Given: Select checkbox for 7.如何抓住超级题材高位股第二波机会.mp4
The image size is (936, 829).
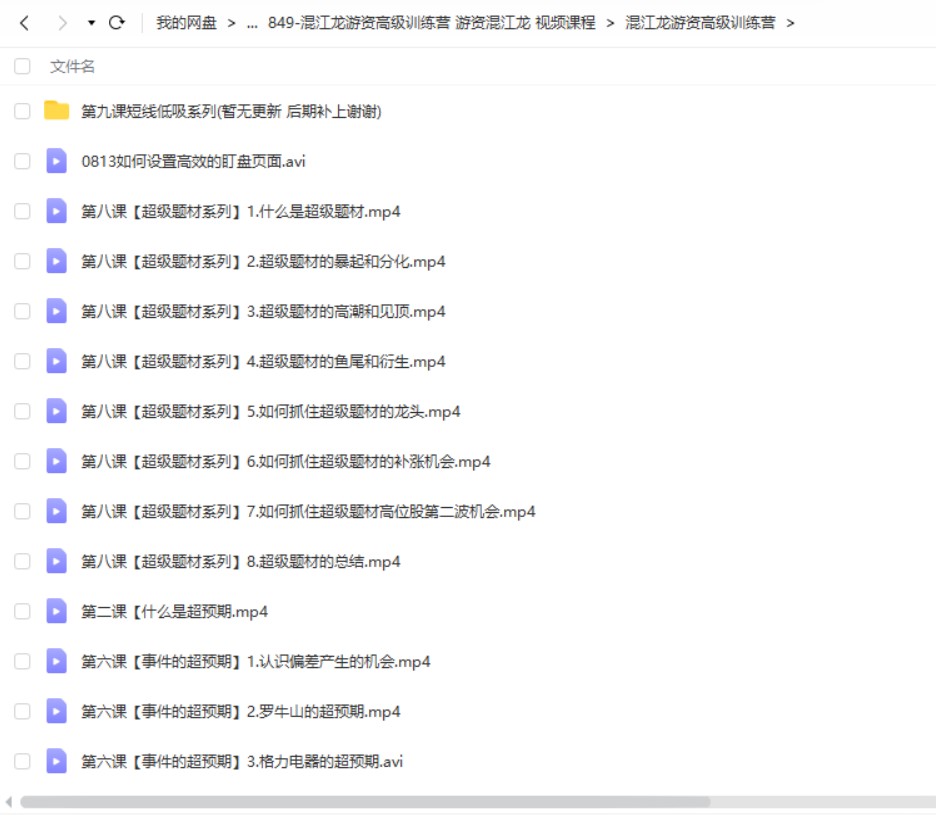Looking at the screenshot, I should (x=22, y=511).
